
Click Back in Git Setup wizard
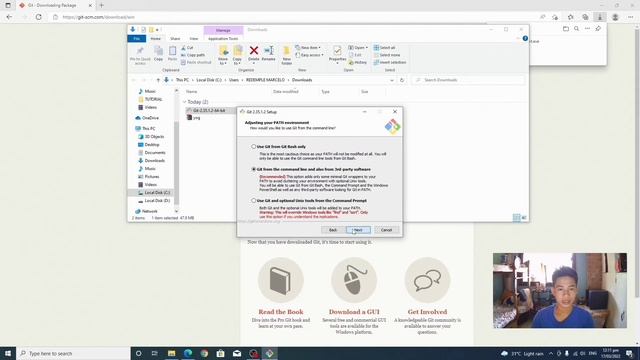333,230
